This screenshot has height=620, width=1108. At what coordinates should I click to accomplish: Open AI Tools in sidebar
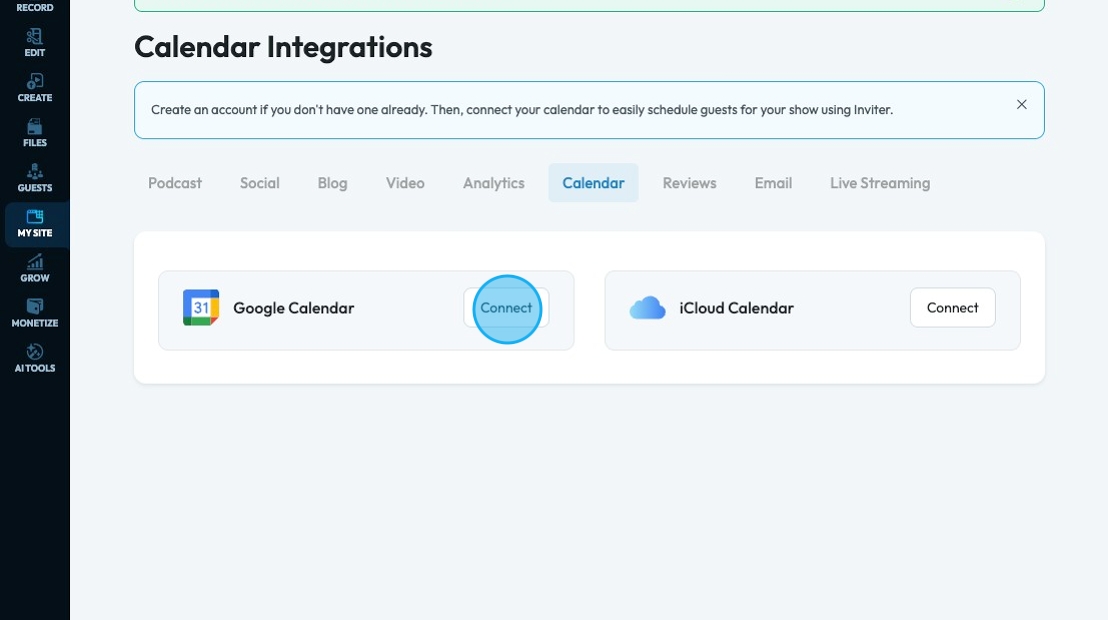coord(35,359)
